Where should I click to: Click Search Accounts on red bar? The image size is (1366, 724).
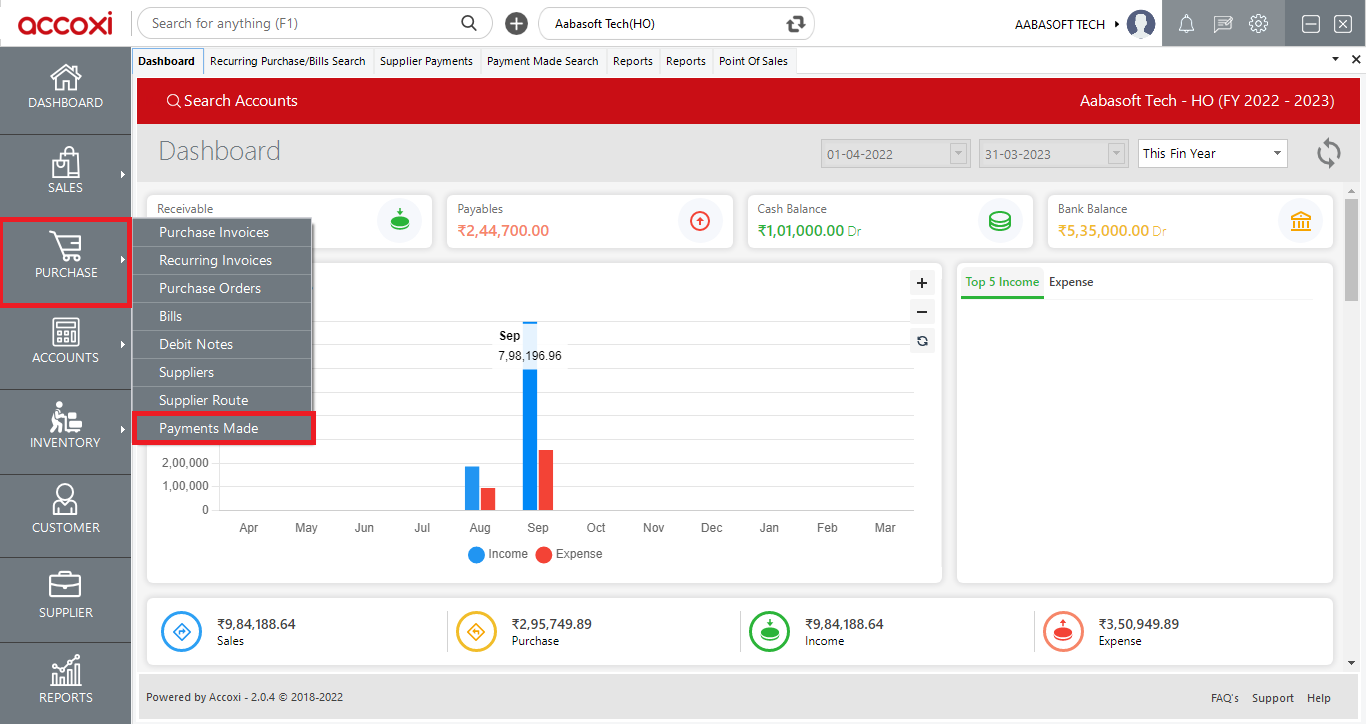pos(232,101)
